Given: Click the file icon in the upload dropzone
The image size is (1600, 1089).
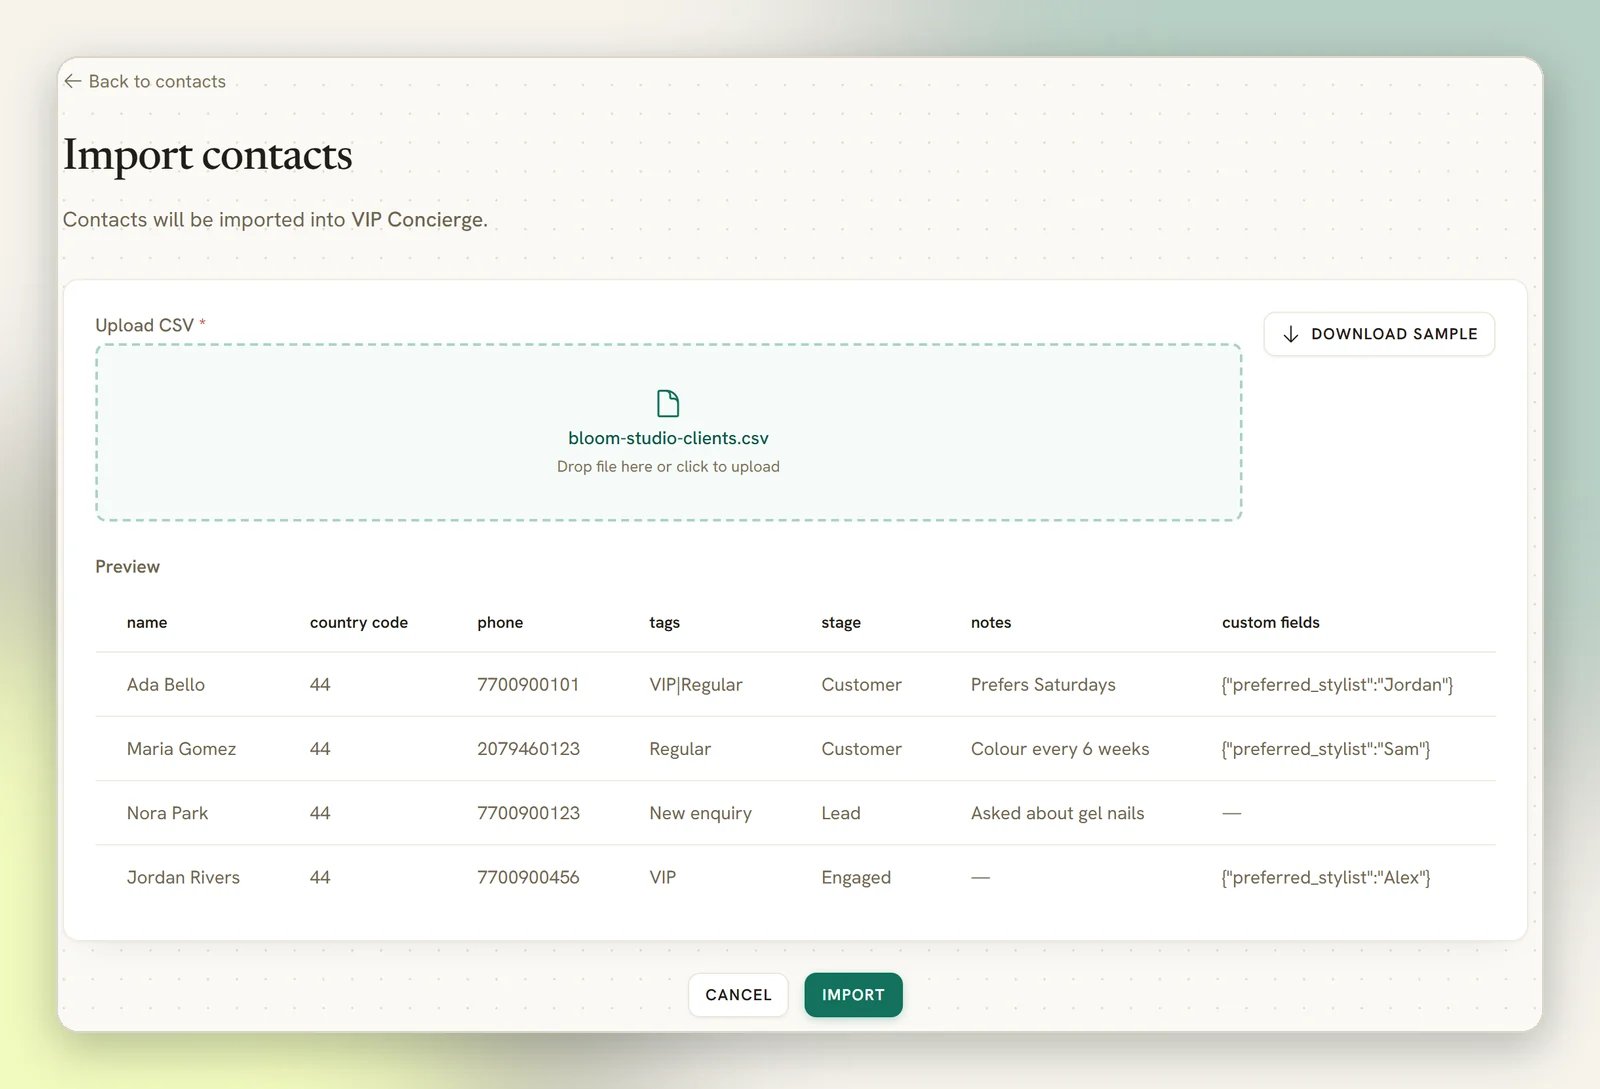Looking at the screenshot, I should [668, 403].
